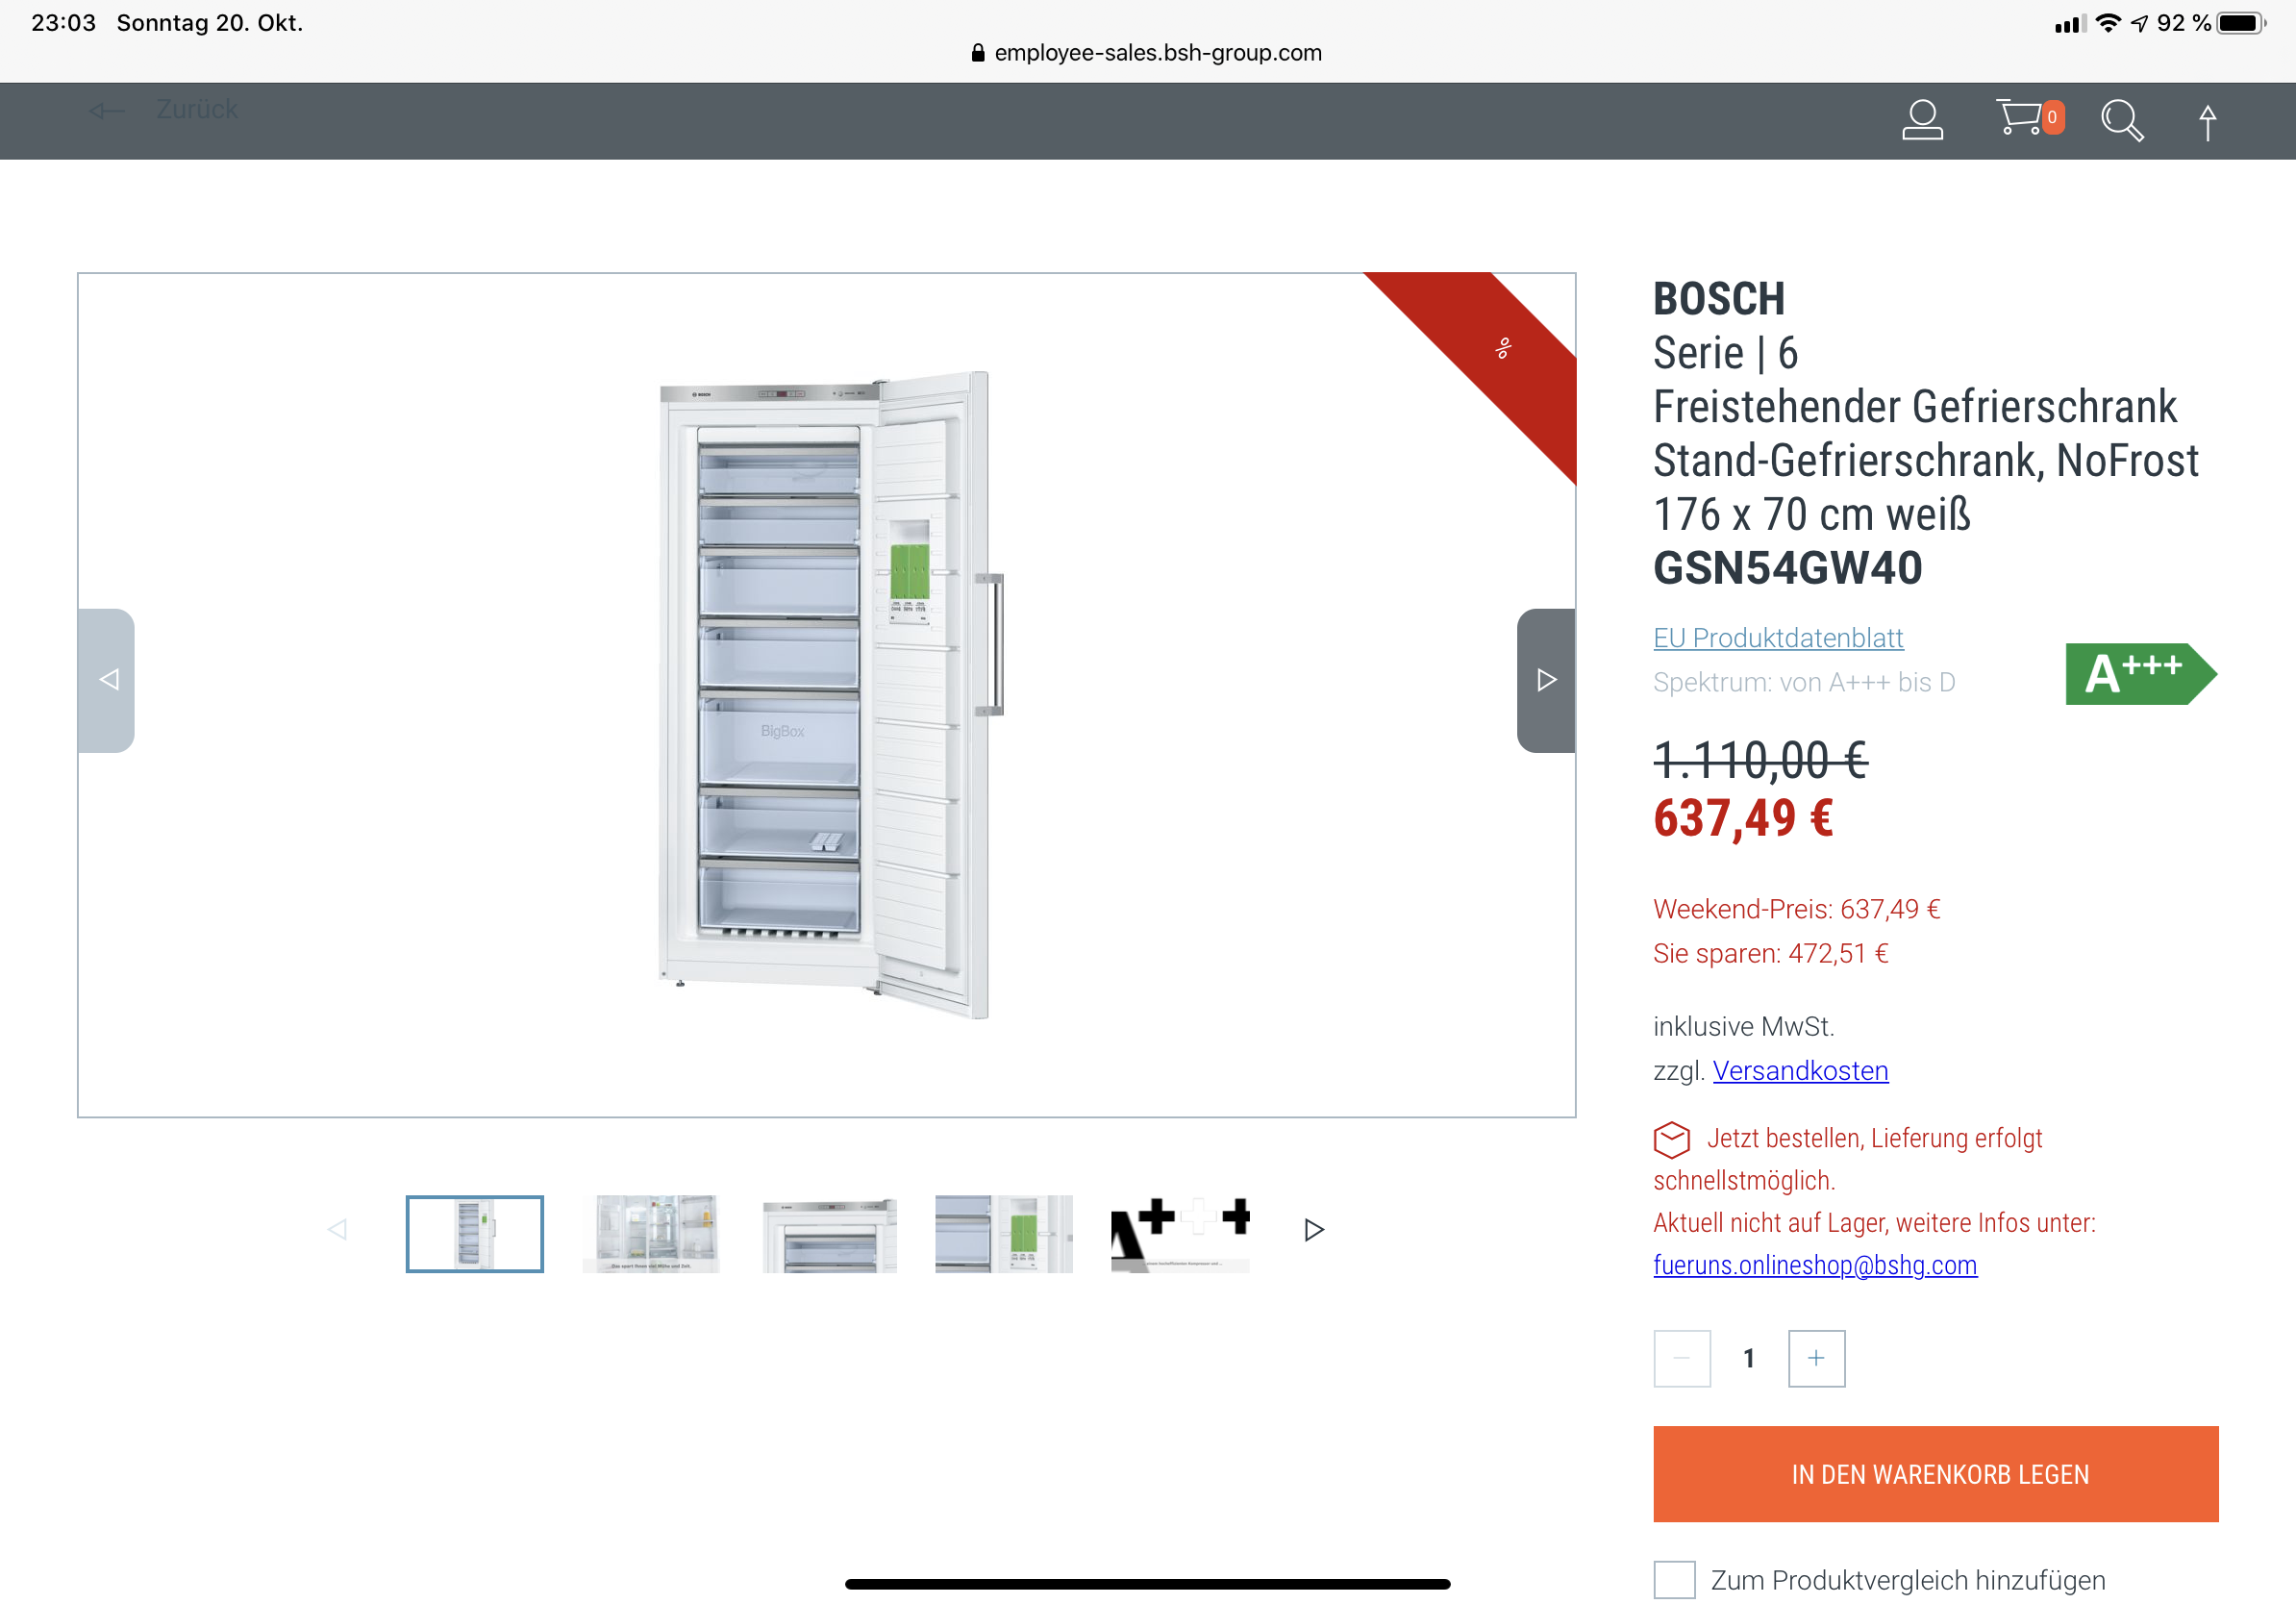Viewport: 2296px width, 1604px height.
Task: Open the Versandkosten link
Action: (1800, 1071)
